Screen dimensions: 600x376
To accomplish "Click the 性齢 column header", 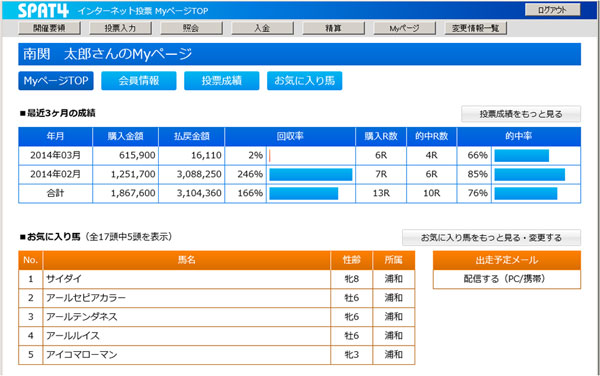I will pos(352,260).
